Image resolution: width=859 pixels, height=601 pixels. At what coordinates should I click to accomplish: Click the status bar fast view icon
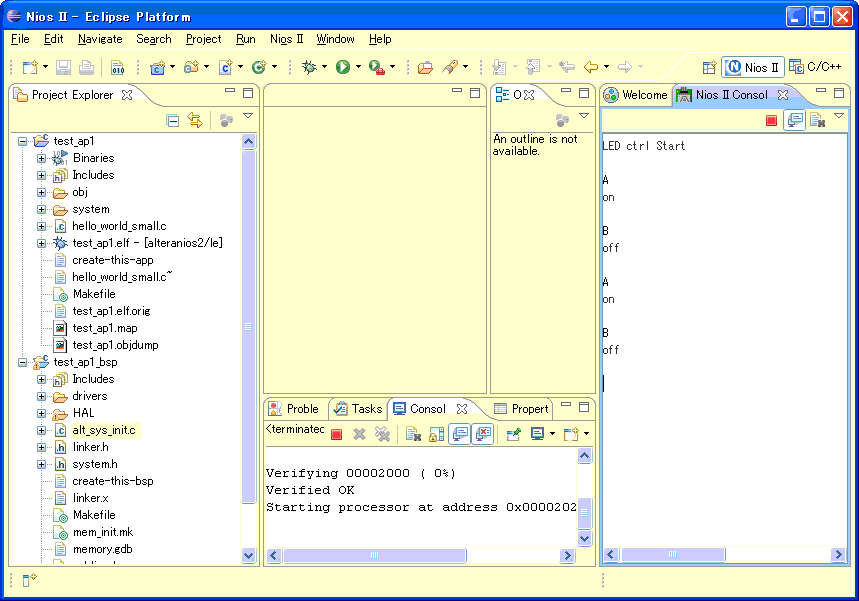pos(29,580)
